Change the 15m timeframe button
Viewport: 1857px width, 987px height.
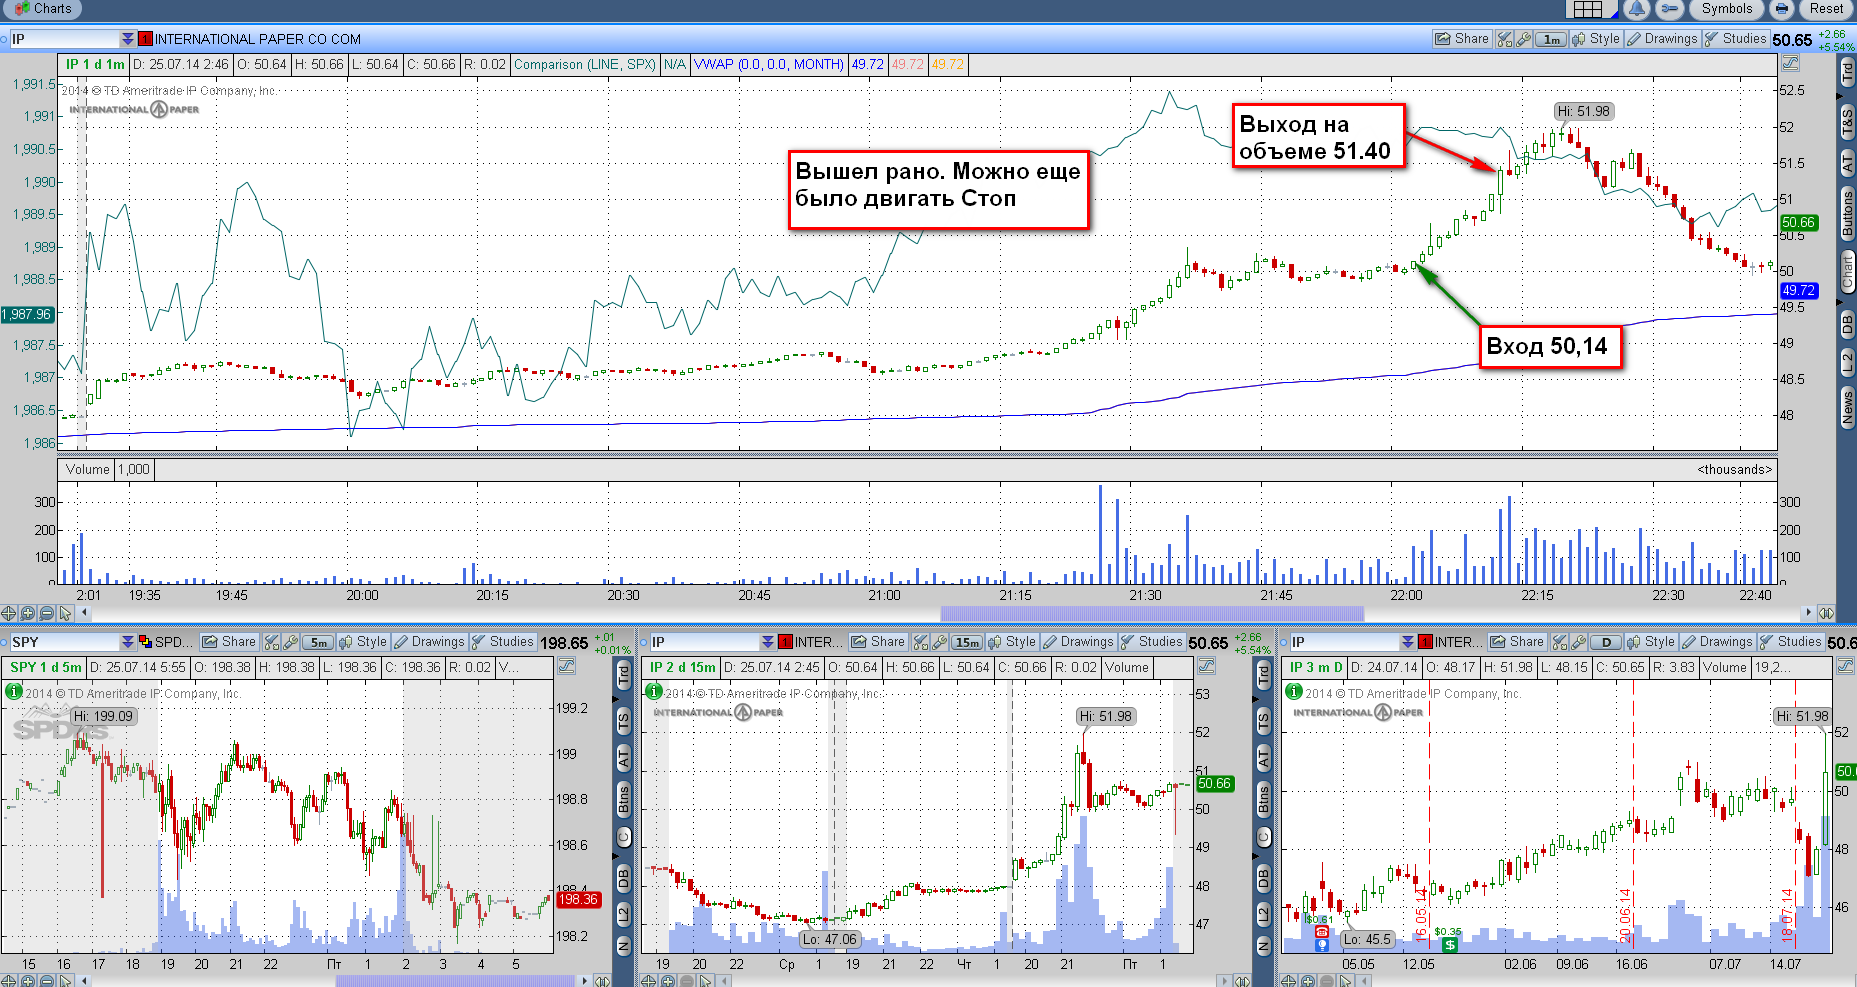tap(967, 642)
